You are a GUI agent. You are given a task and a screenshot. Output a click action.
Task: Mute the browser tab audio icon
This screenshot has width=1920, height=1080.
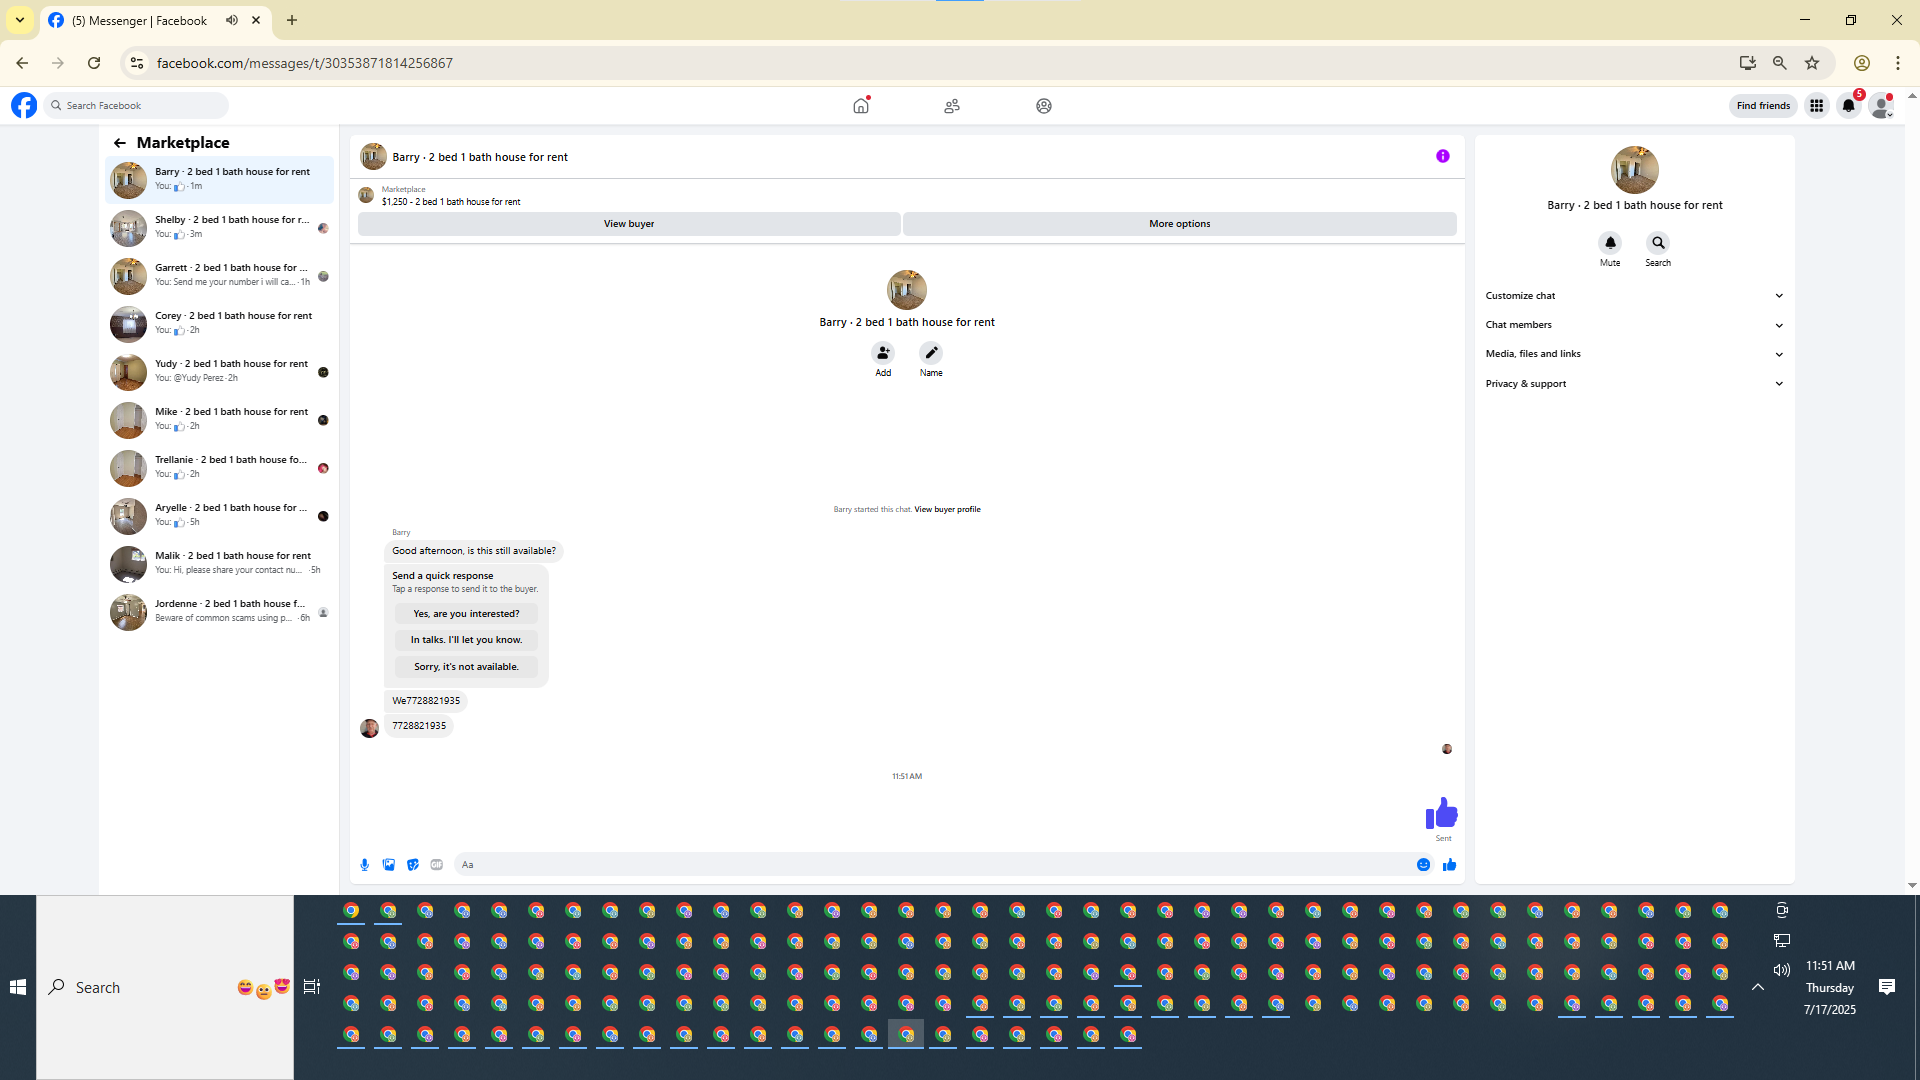click(232, 20)
